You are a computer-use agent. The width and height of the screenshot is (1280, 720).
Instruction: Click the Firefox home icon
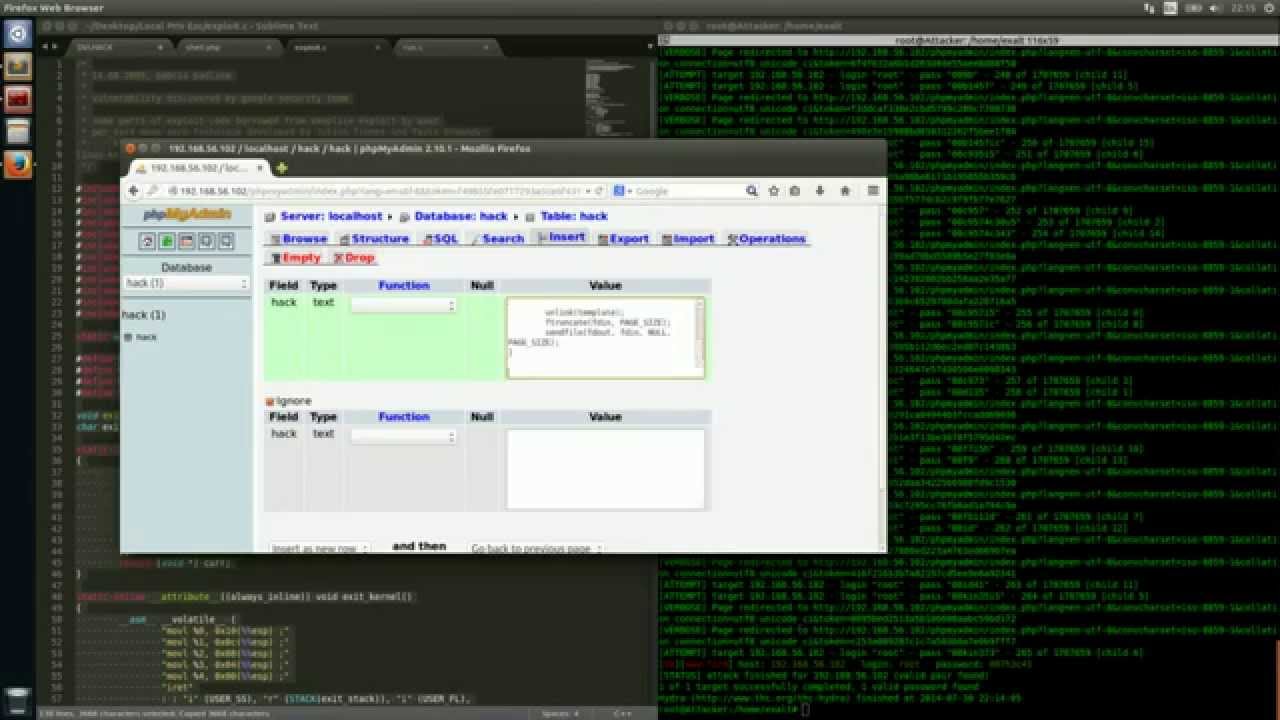[845, 191]
